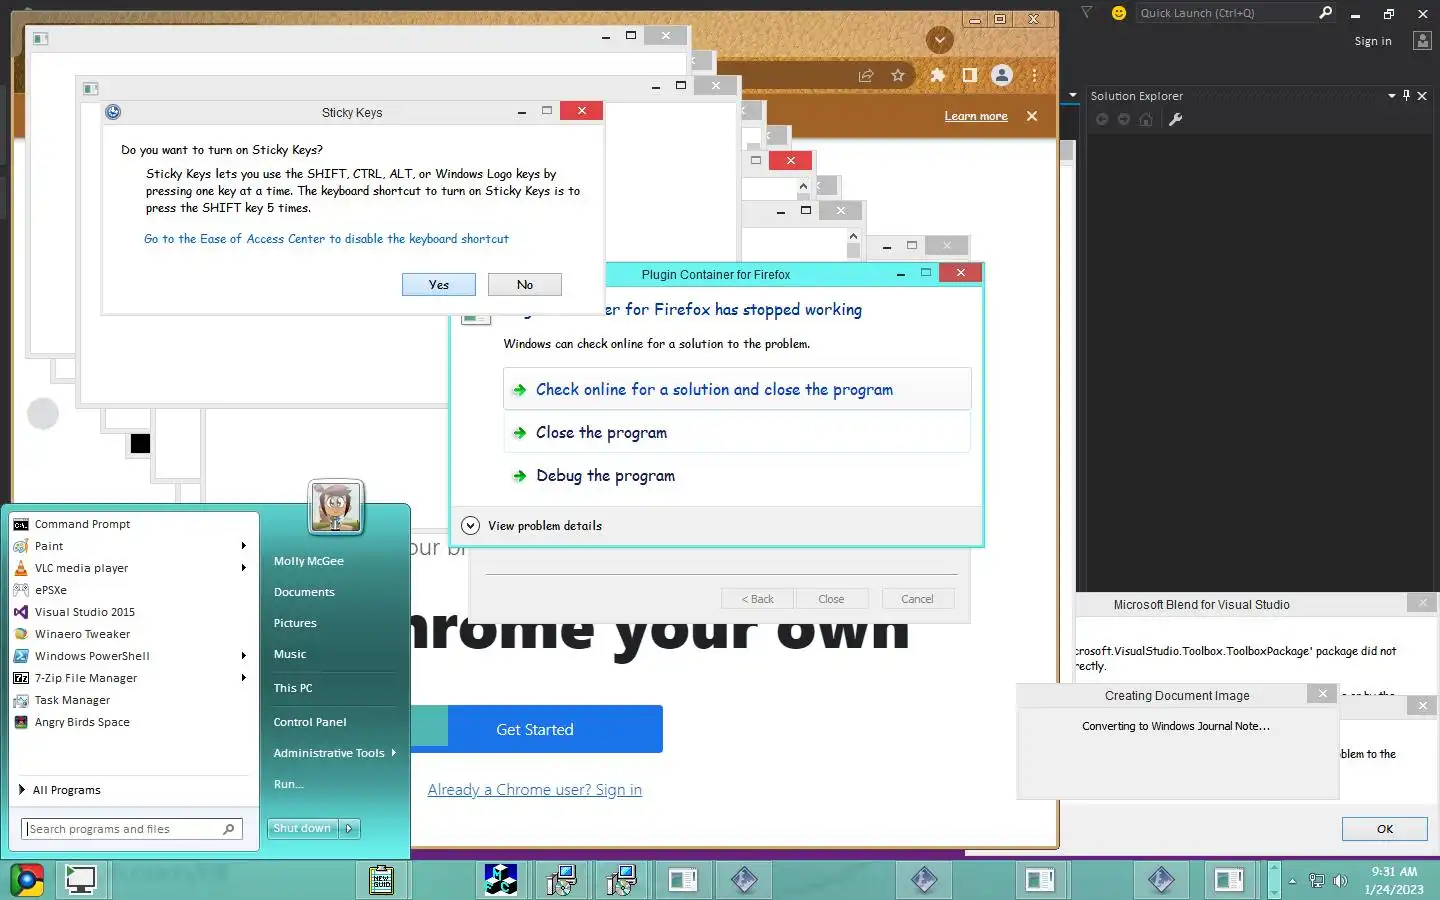Expand View problem details chevron
This screenshot has width=1440, height=900.
470,525
